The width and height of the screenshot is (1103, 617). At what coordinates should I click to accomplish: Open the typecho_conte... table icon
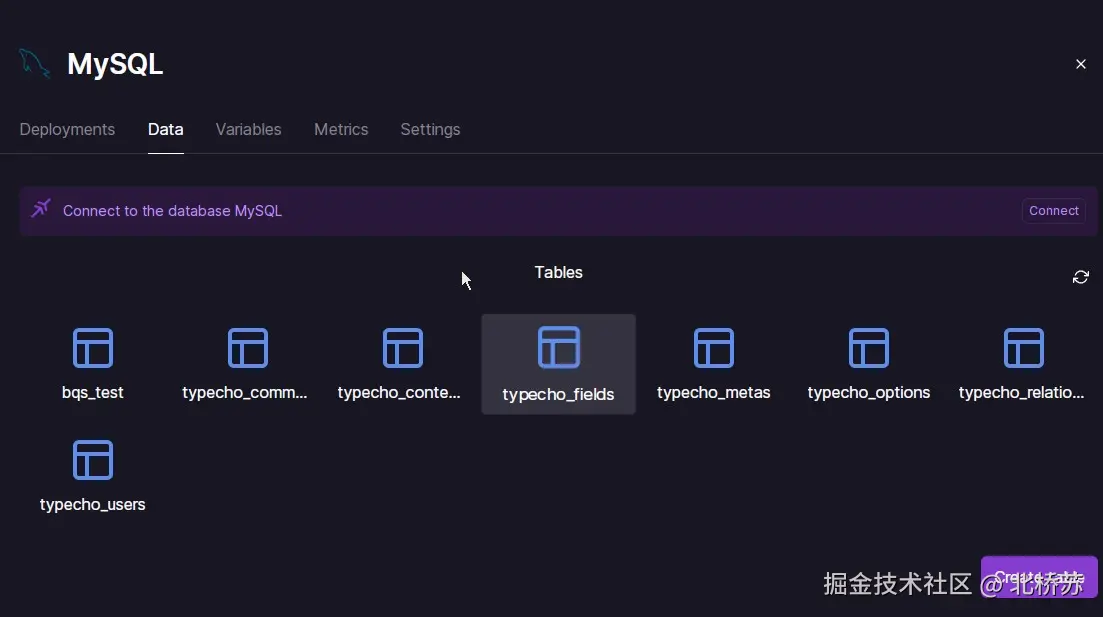point(402,348)
